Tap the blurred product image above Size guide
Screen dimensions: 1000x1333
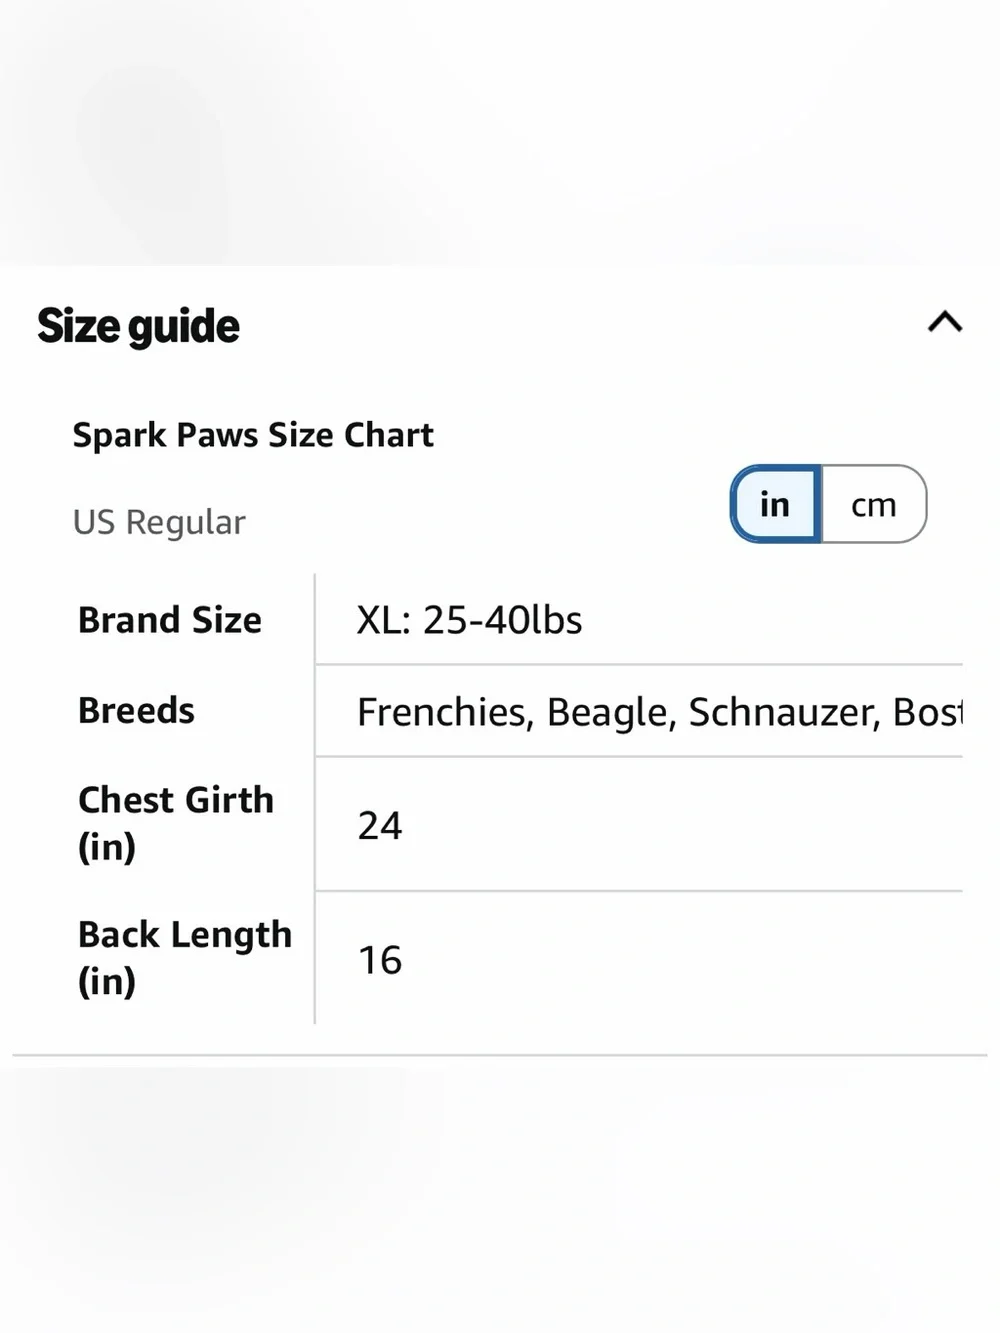500,132
